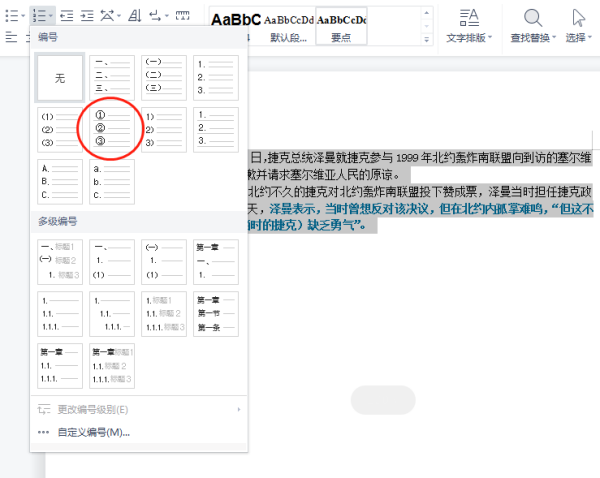Click the Chinese layout icon

point(107,16)
